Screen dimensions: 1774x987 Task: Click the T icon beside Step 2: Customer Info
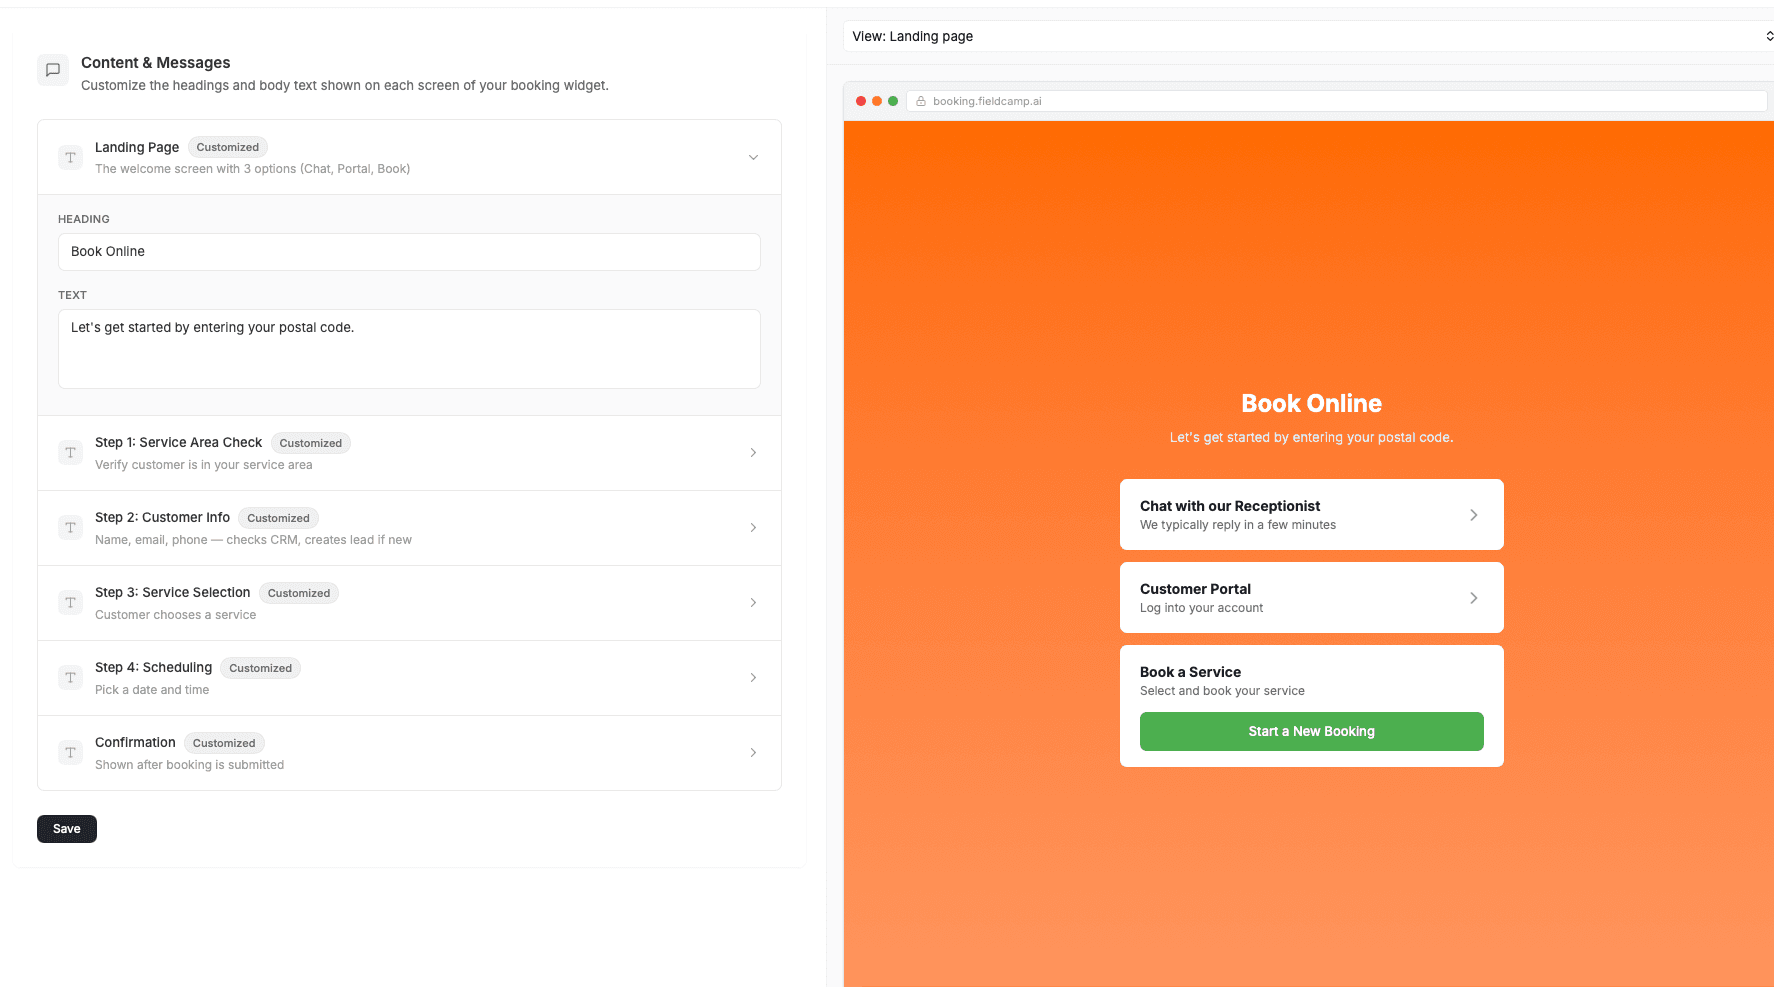[70, 527]
